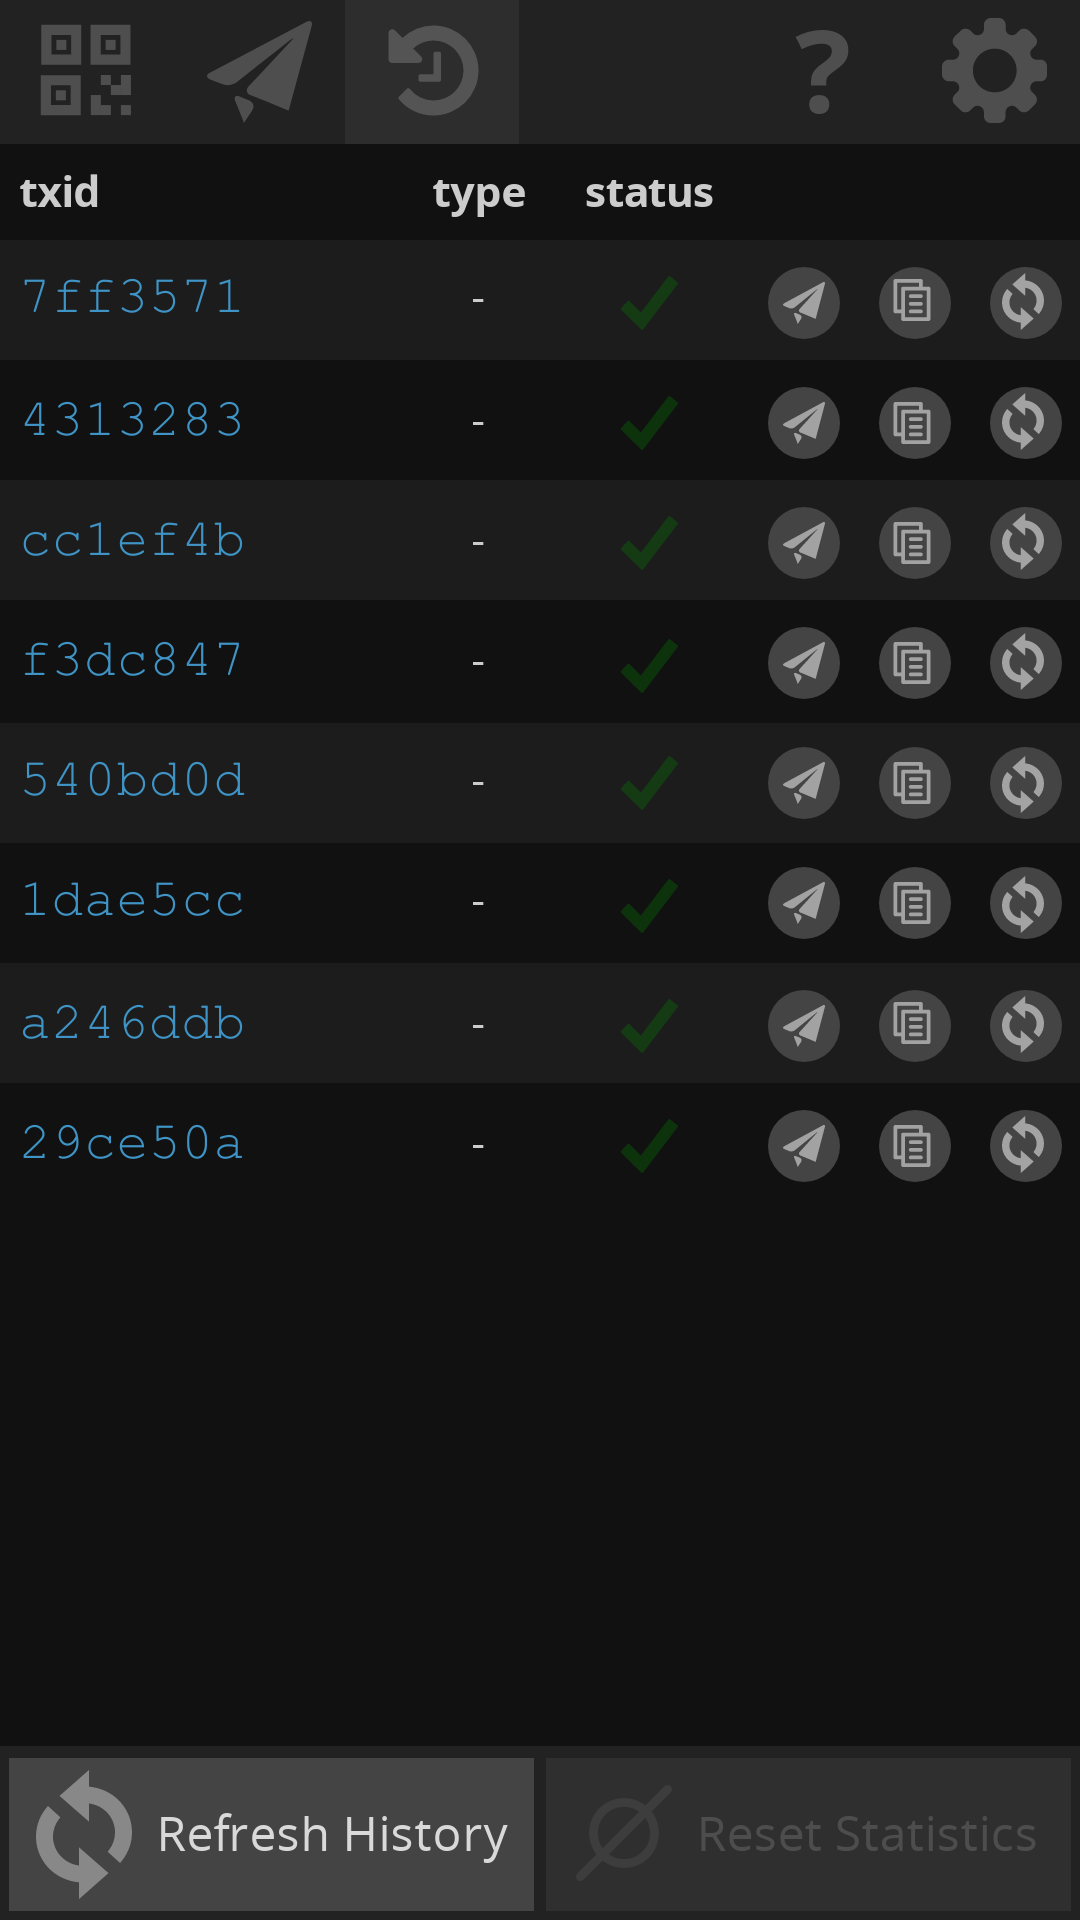1080x1920 pixels.
Task: Click the Reset Statistics button
Action: [x=808, y=1834]
